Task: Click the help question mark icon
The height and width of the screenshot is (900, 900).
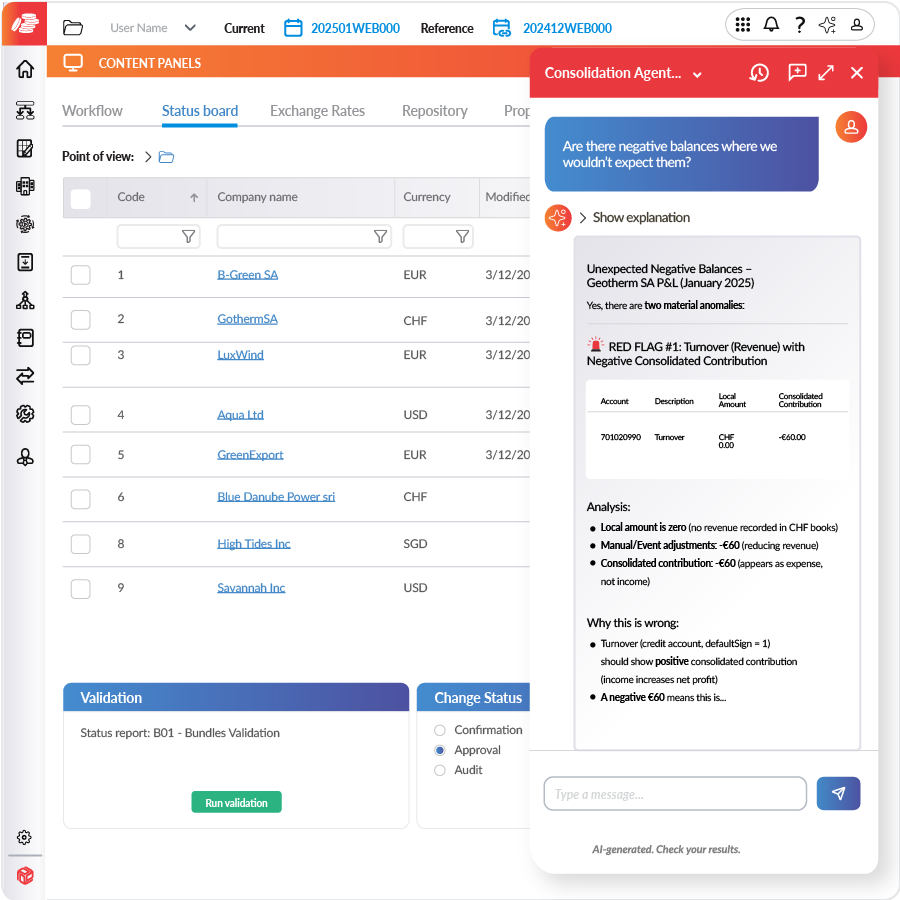Action: 799,25
